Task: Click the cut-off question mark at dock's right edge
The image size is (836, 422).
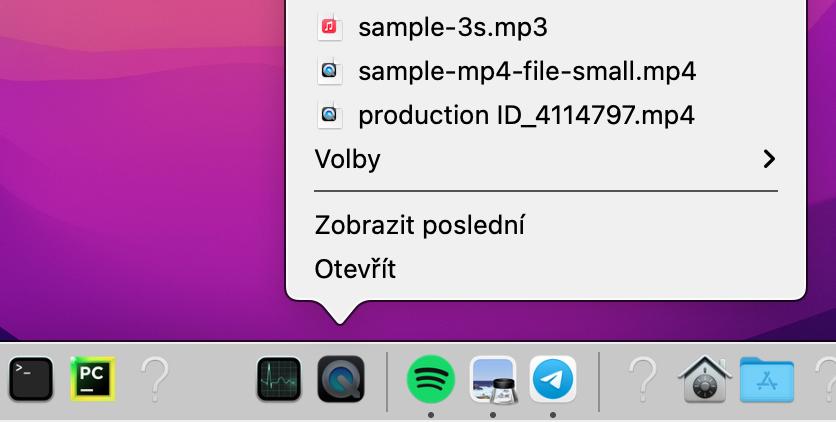Action: point(826,380)
